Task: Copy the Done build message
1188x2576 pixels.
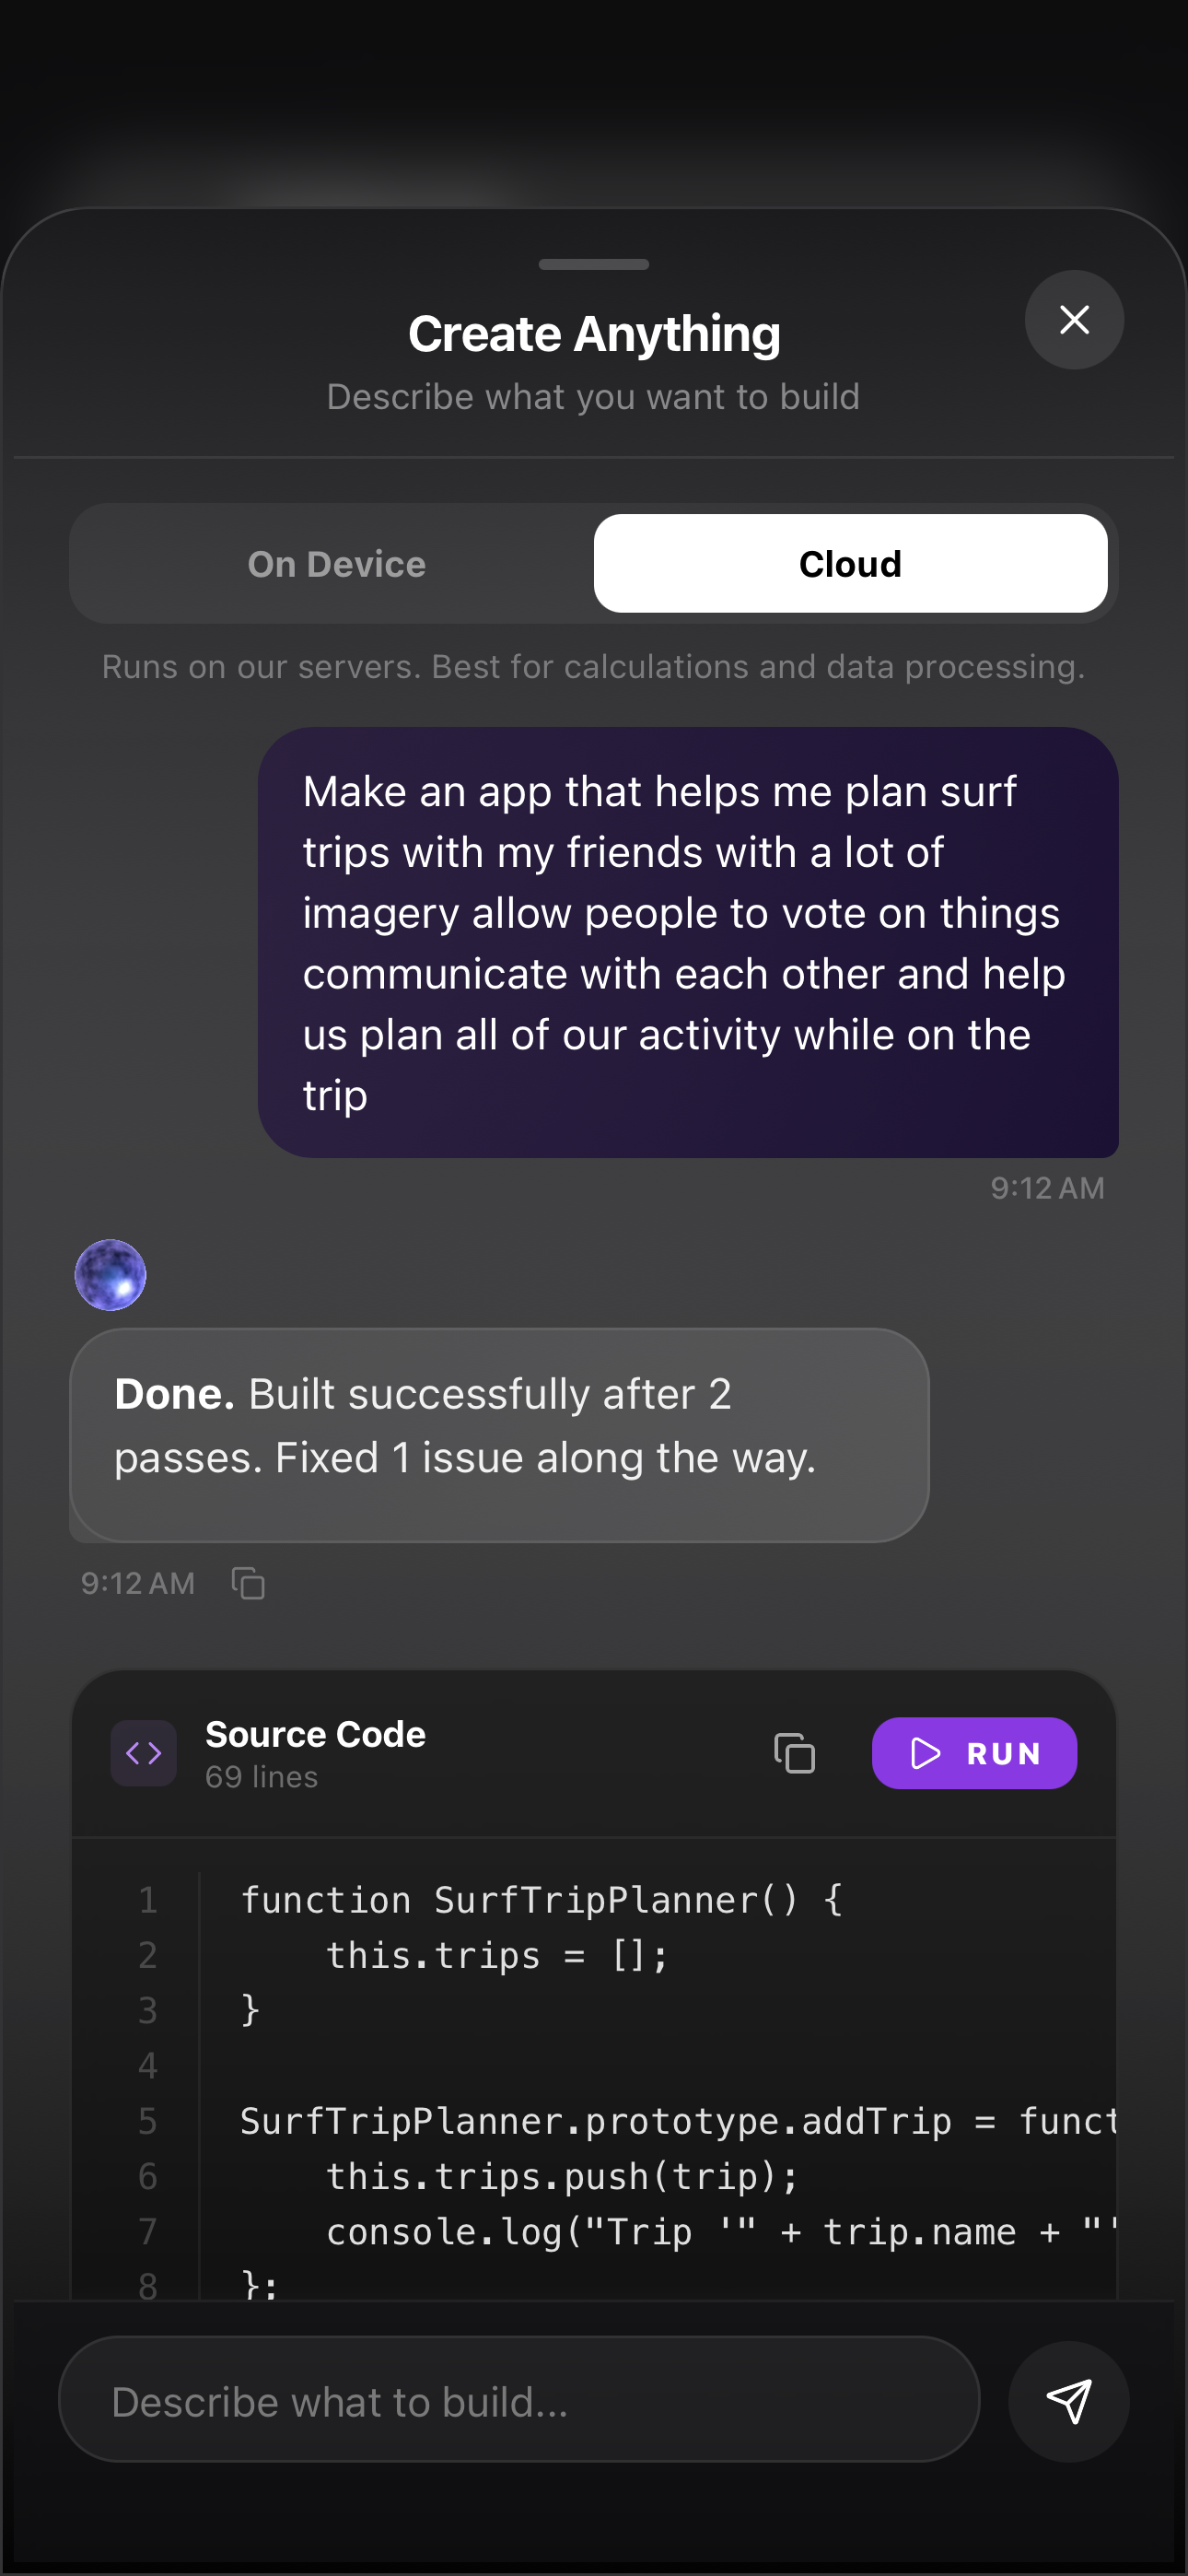Action: pos(248,1583)
